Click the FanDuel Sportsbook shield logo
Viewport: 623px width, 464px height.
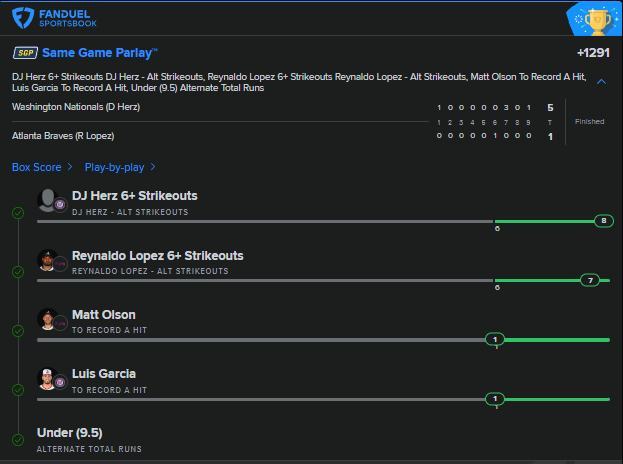(23, 18)
